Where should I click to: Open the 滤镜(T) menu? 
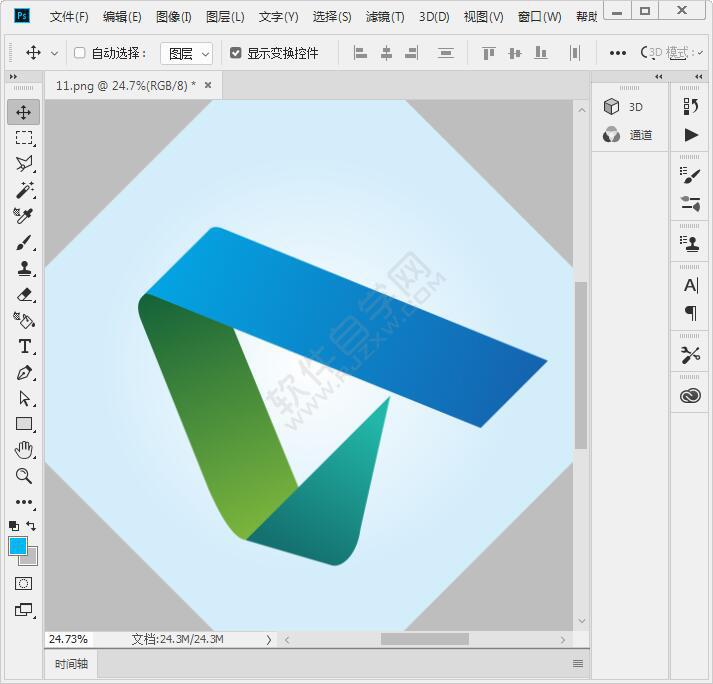(385, 17)
